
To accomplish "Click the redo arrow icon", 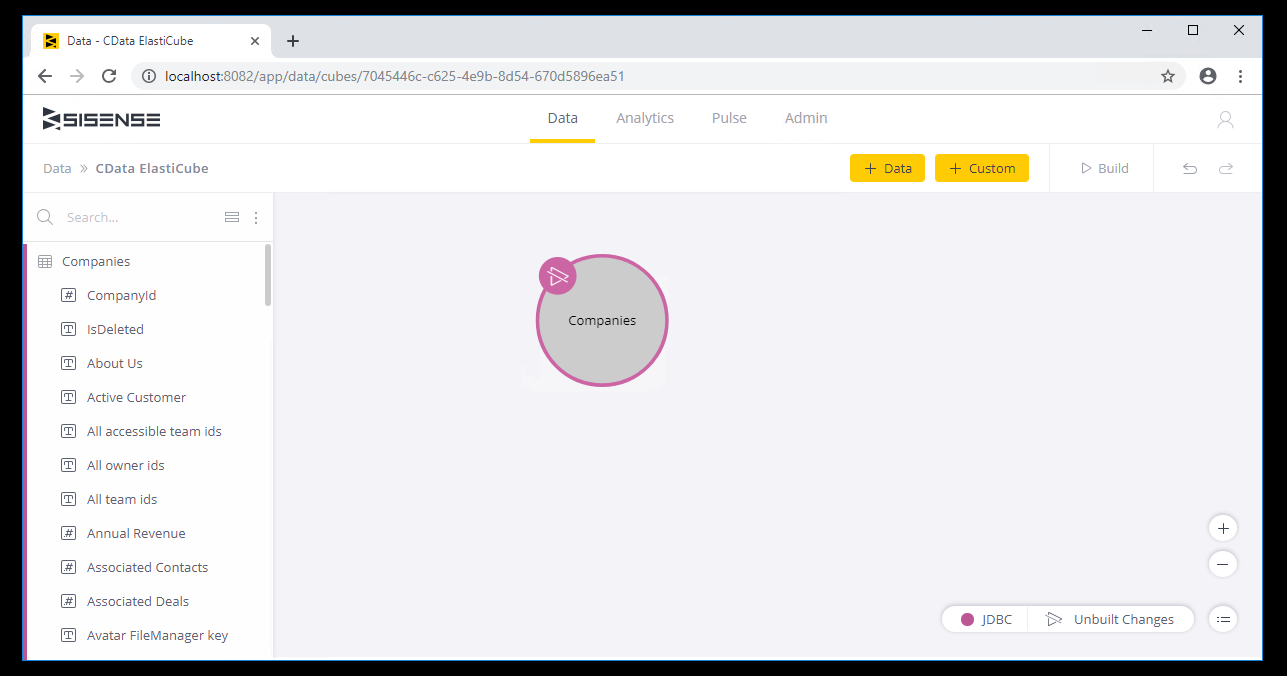I will (1225, 169).
